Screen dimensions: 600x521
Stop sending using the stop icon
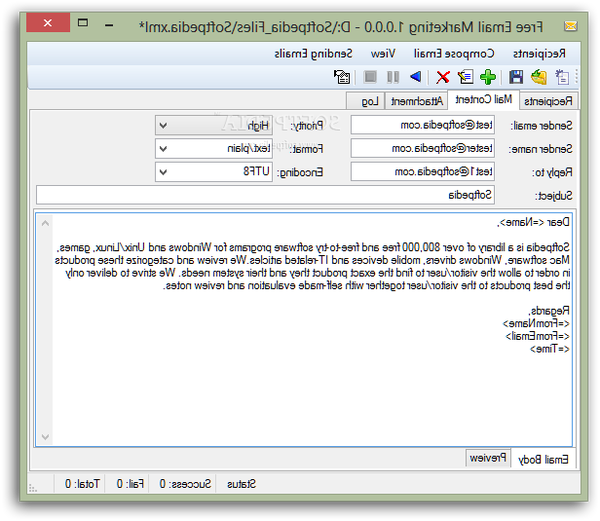point(370,76)
